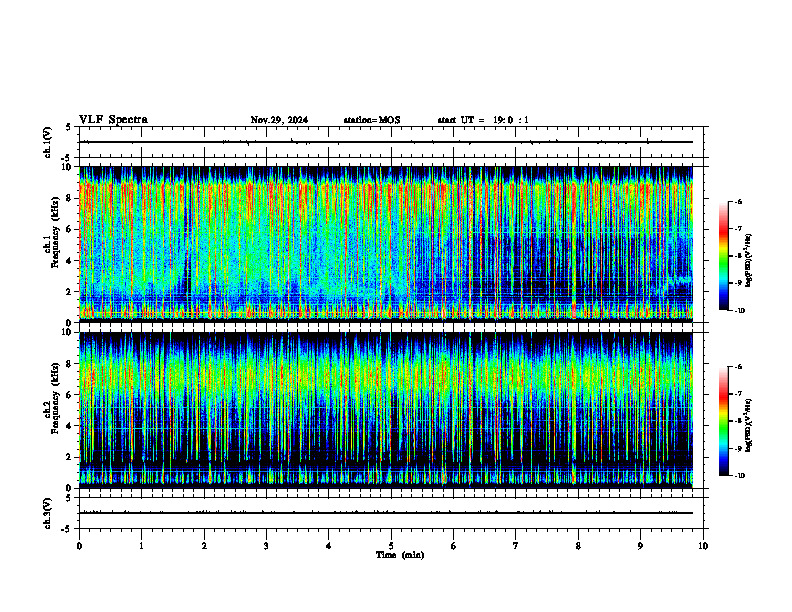This screenshot has height=612, width=792.
Task: Click the 'Time (min)' axis label
Action: [x=400, y=555]
